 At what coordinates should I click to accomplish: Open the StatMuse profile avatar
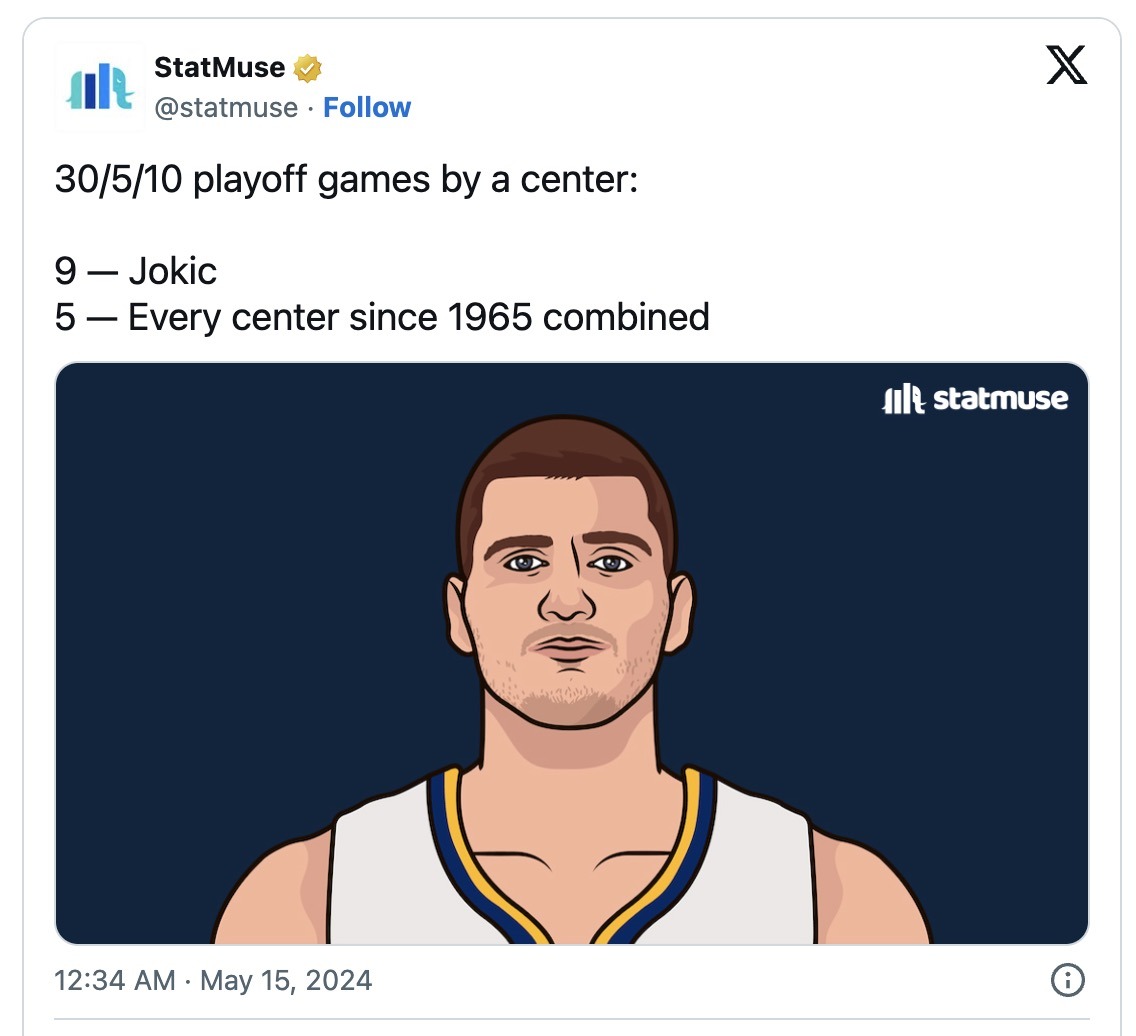click(x=100, y=87)
